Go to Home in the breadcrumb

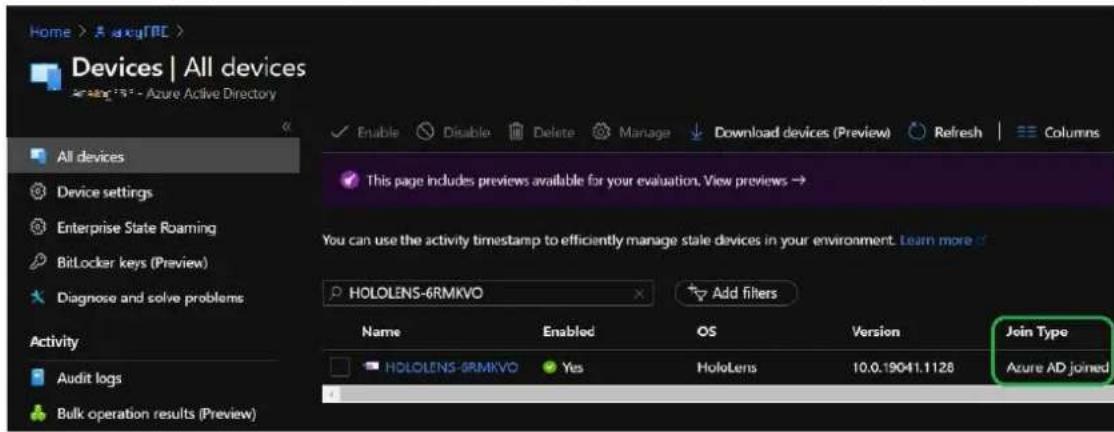50,32
